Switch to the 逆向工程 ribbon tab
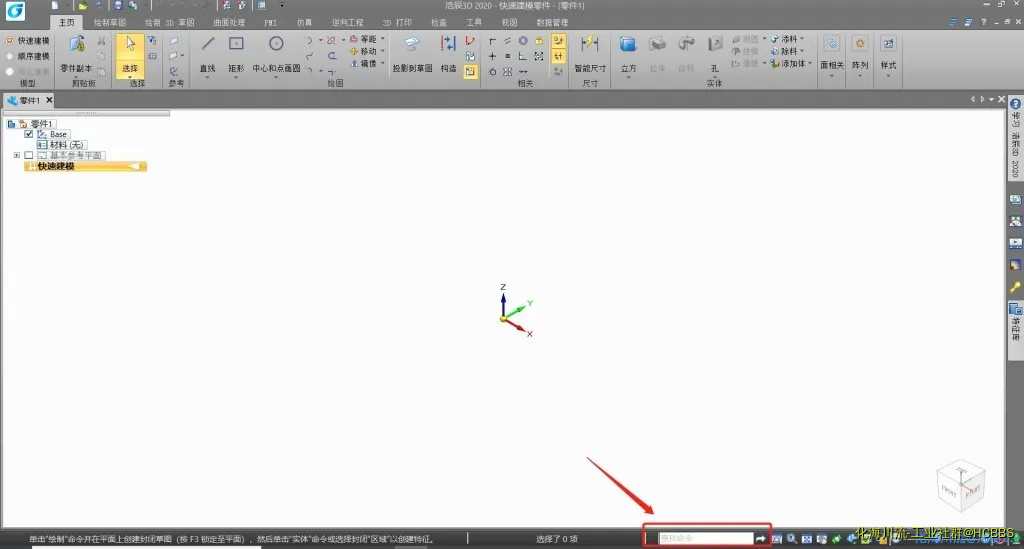Viewport: 1024px width, 549px height. coord(347,22)
